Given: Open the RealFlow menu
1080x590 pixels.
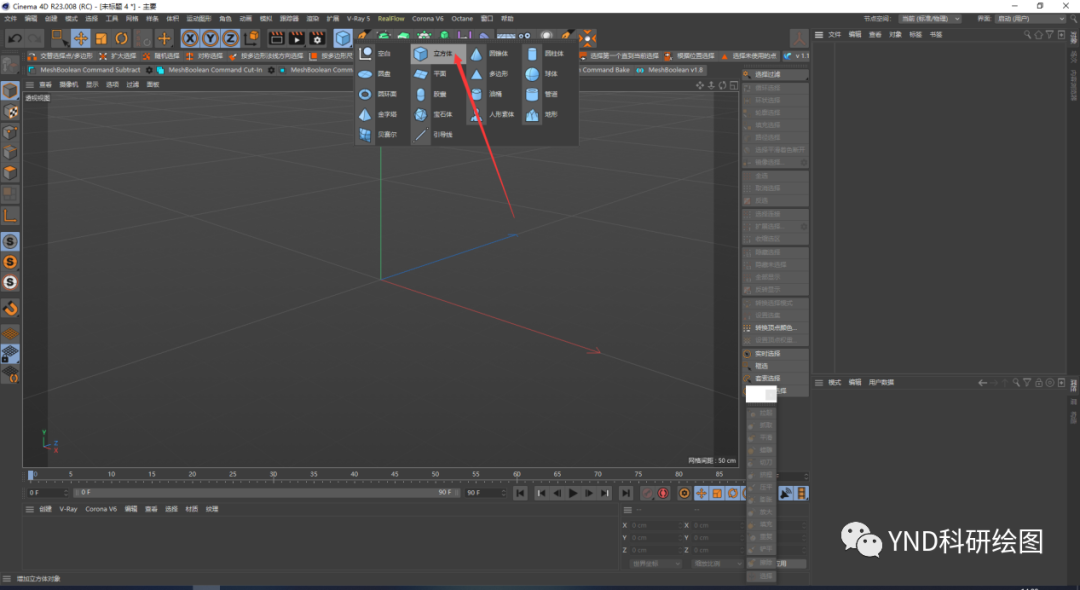Looking at the screenshot, I should coord(391,19).
